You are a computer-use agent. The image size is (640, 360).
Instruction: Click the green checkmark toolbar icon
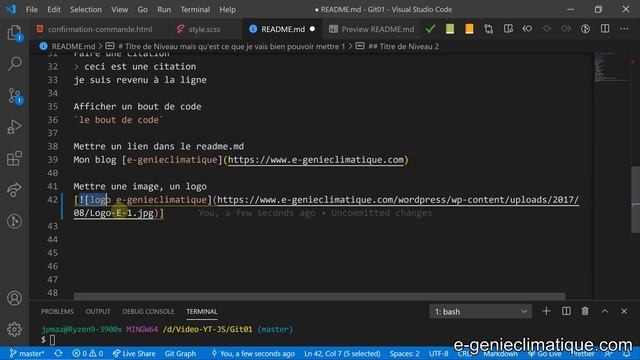point(430,29)
